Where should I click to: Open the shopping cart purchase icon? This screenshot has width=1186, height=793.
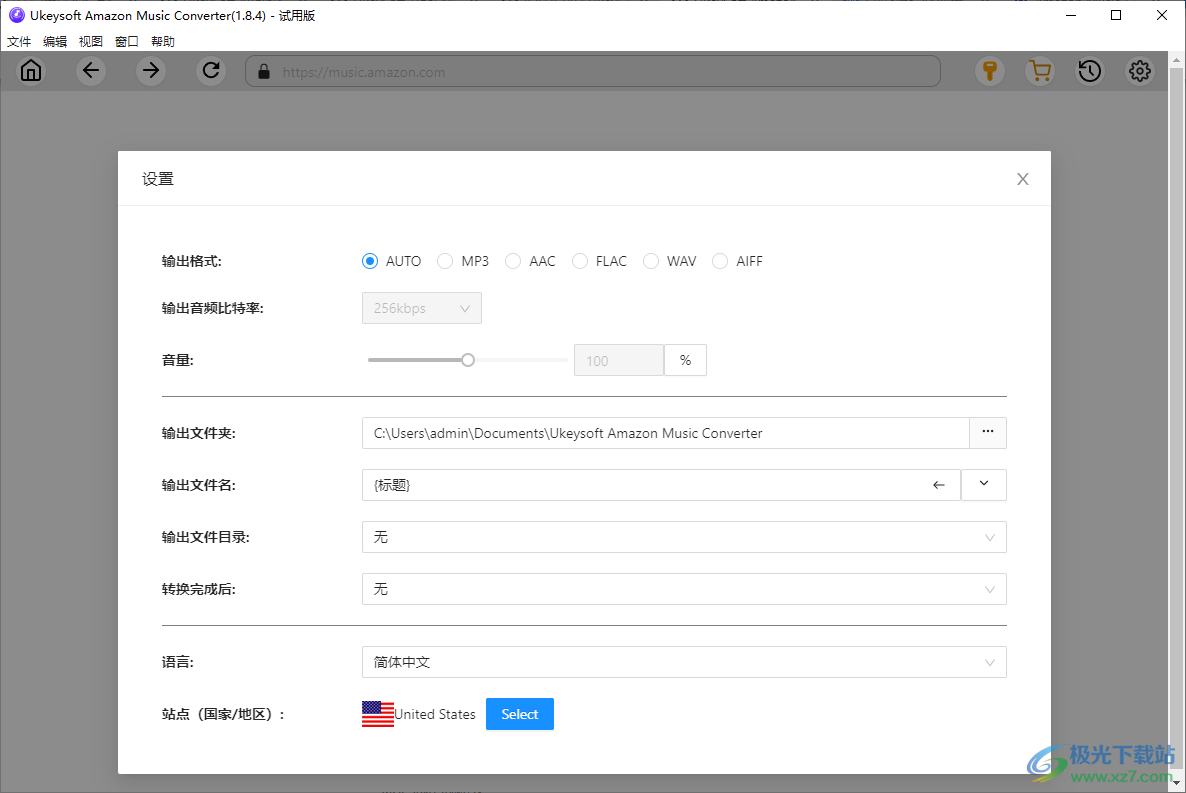pyautogui.click(x=1040, y=71)
